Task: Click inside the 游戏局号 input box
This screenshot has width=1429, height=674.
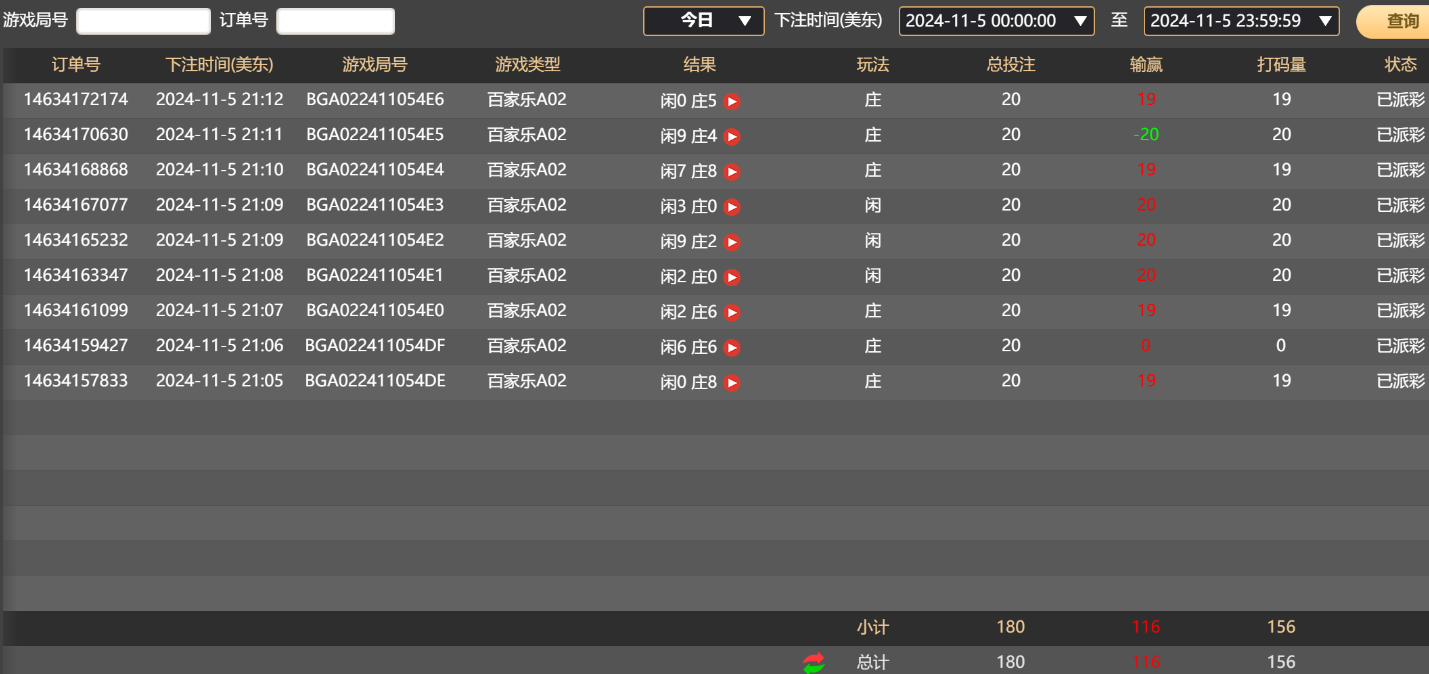Action: click(142, 20)
